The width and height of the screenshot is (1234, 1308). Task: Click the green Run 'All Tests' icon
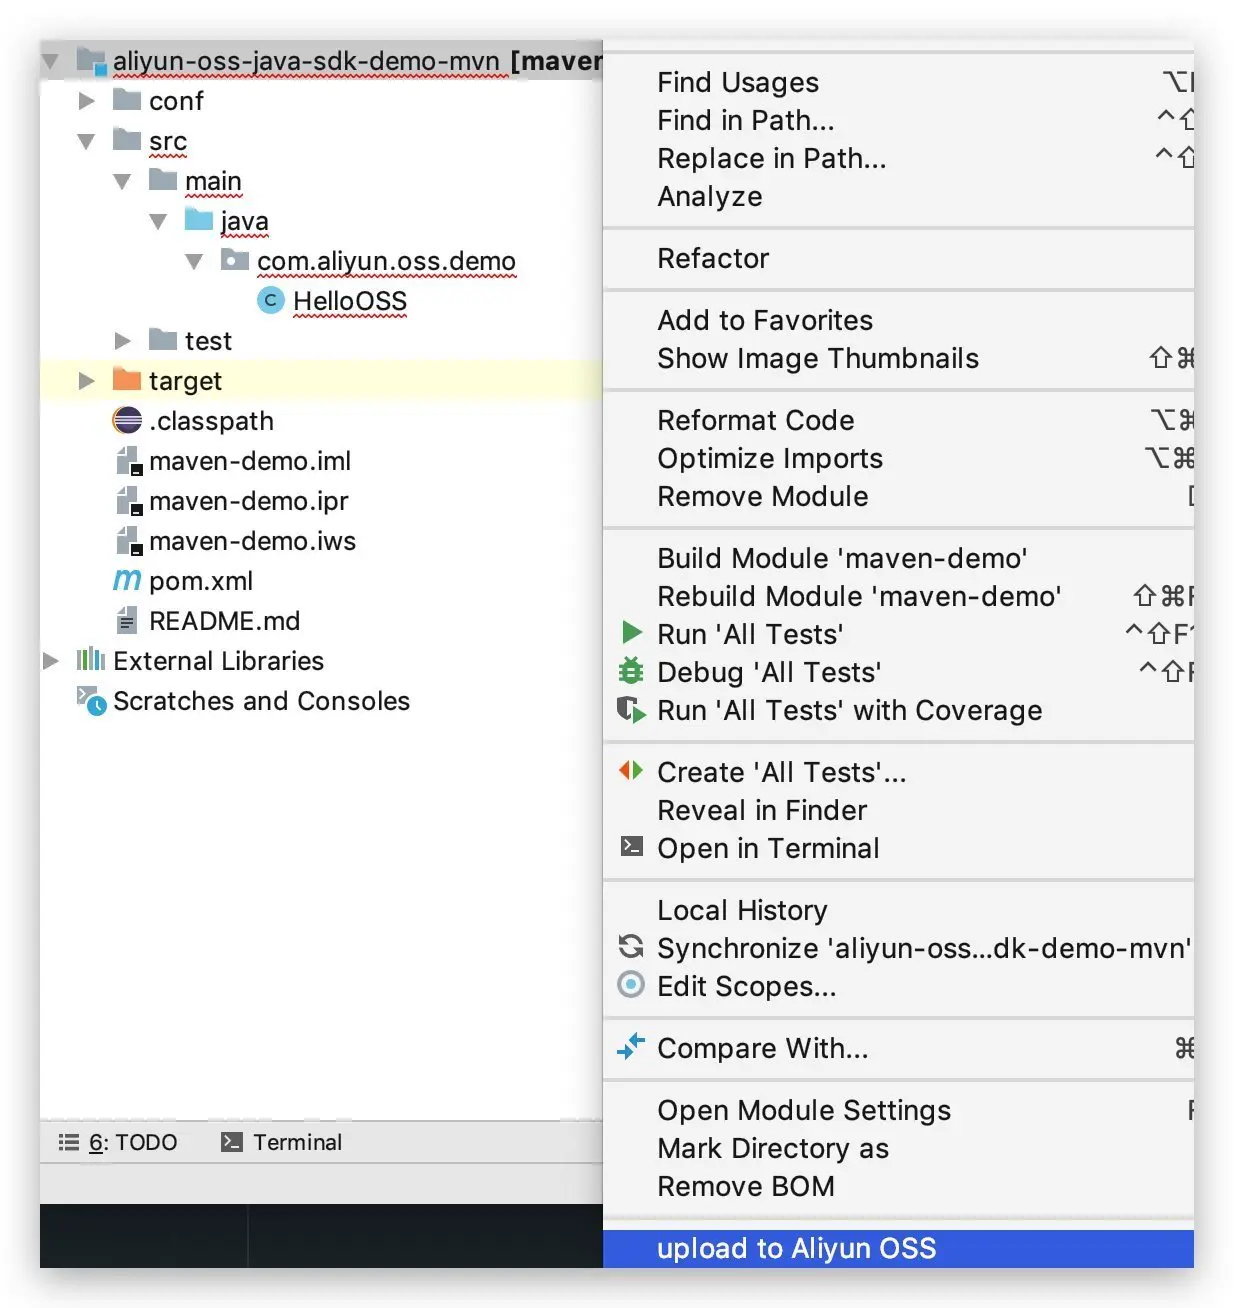point(631,633)
